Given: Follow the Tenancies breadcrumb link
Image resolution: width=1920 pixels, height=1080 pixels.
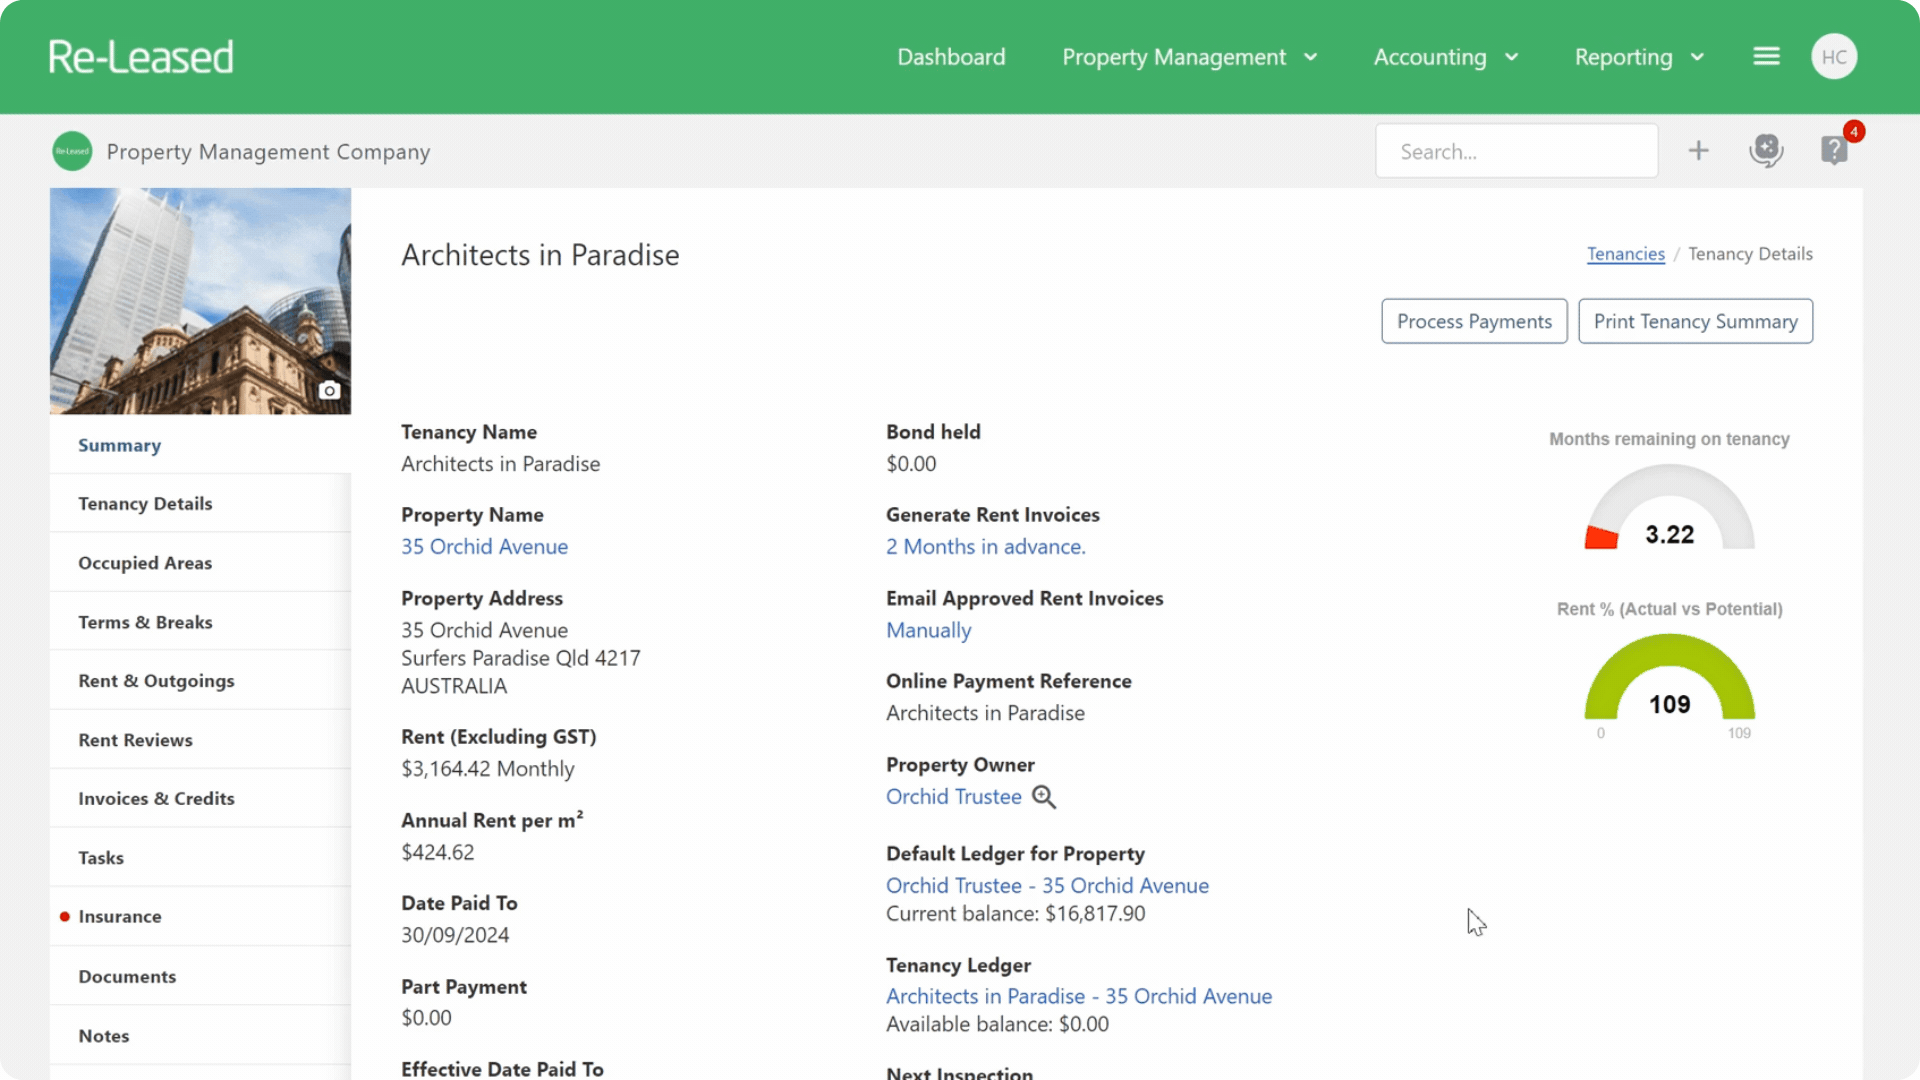Looking at the screenshot, I should tap(1625, 254).
